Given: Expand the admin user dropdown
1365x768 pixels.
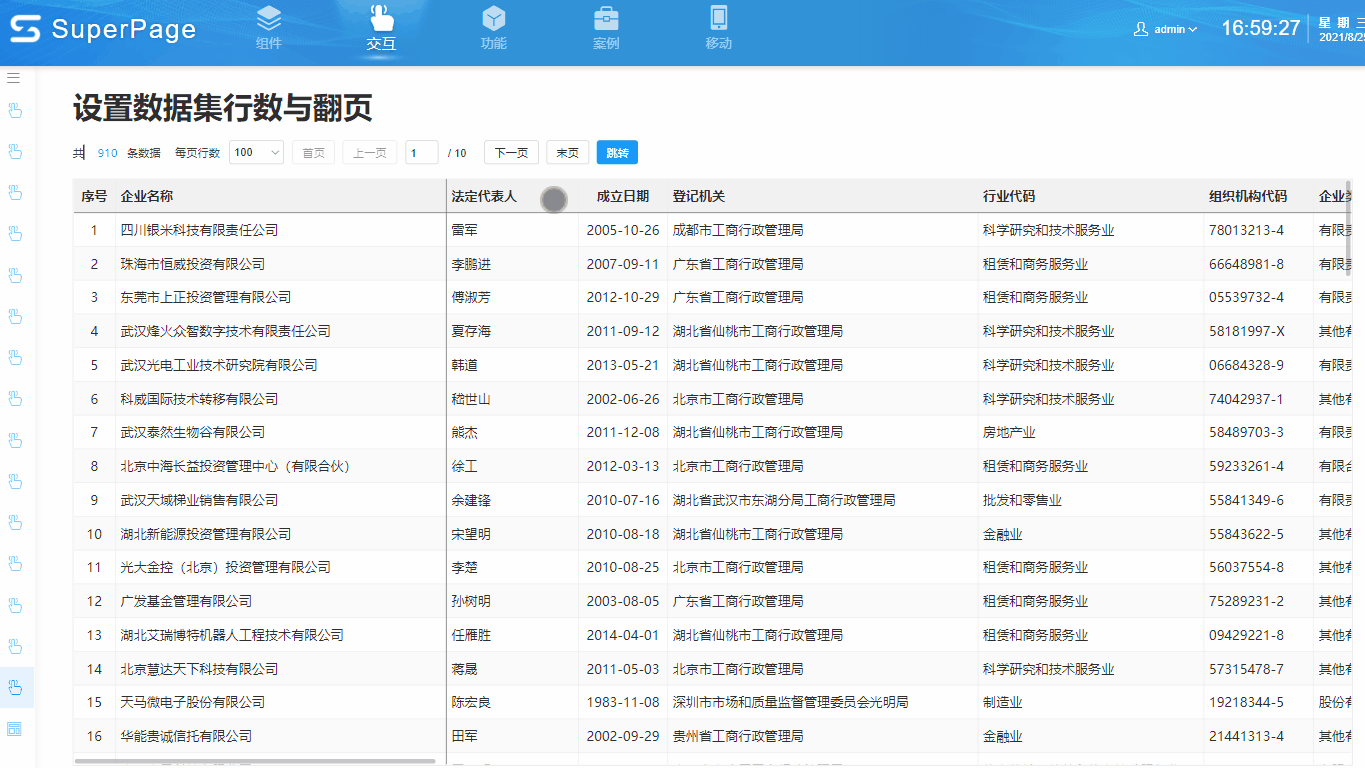Looking at the screenshot, I should (1165, 29).
